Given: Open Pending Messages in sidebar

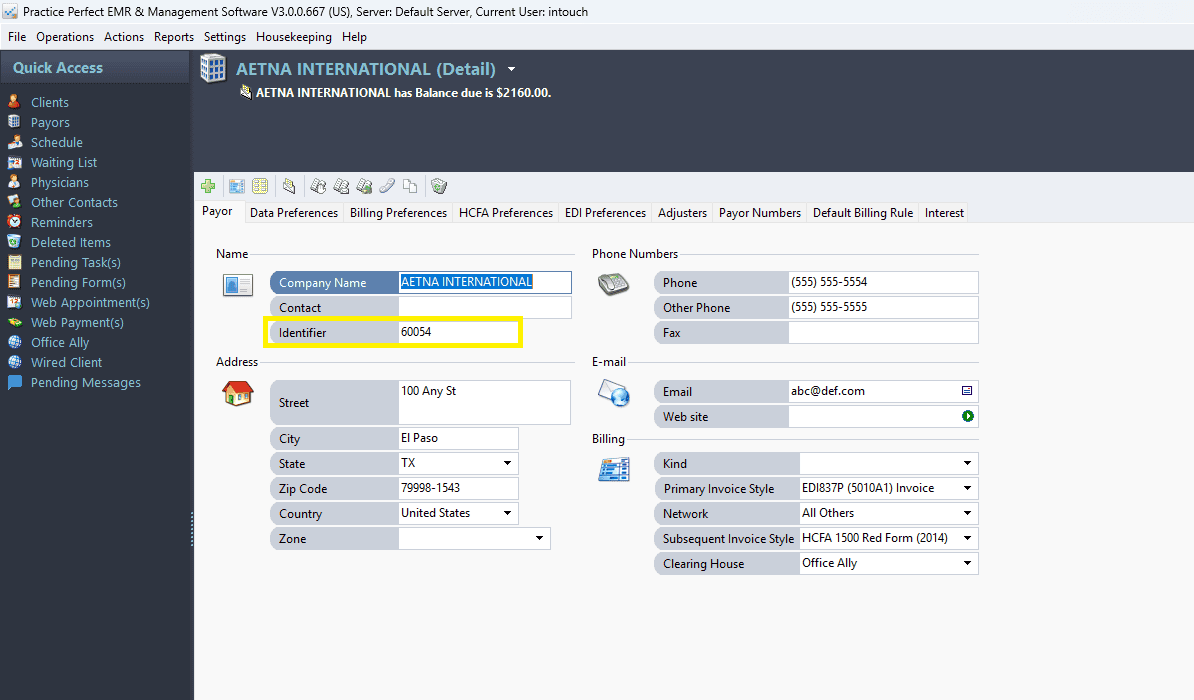Looking at the screenshot, I should 85,382.
